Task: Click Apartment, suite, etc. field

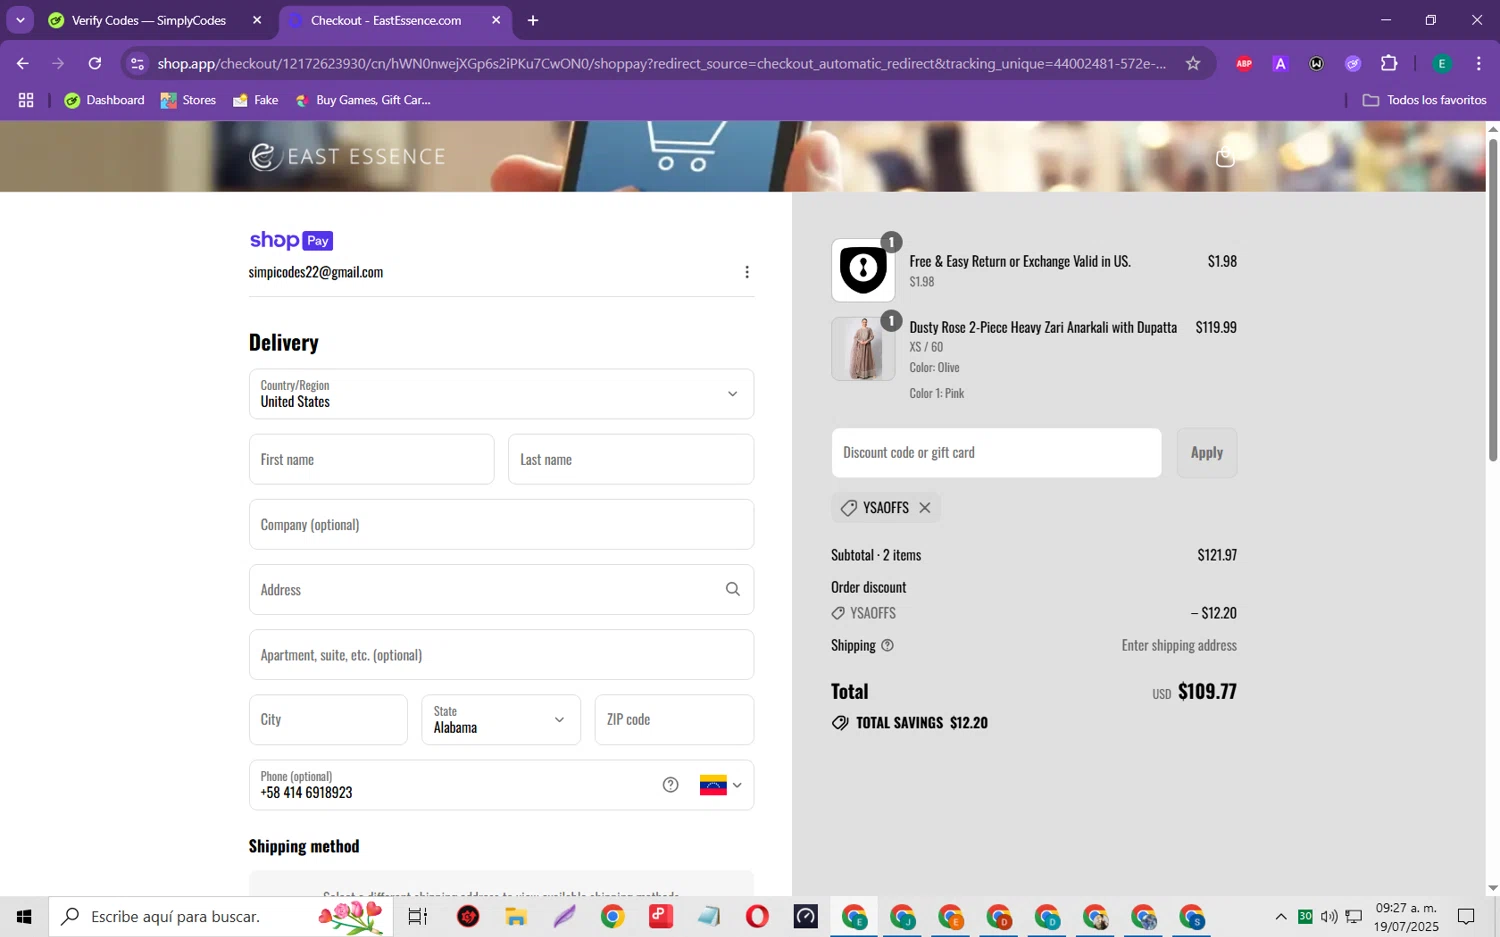Action: [501, 655]
